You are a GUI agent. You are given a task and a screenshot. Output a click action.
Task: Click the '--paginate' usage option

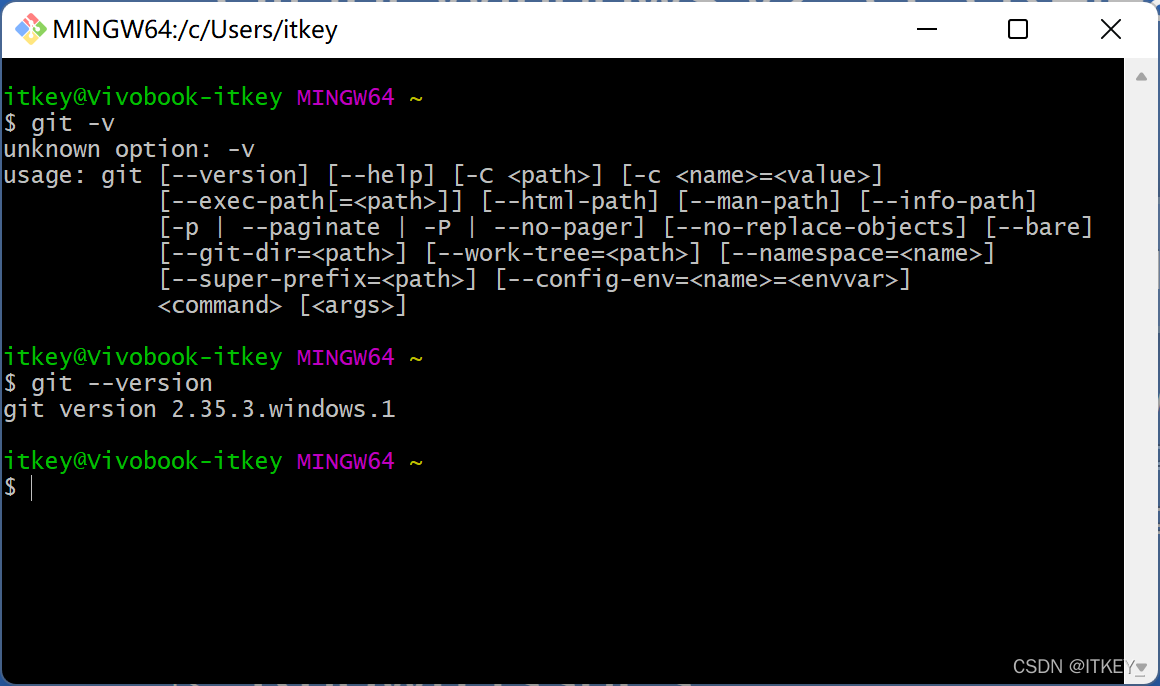pyautogui.click(x=311, y=227)
